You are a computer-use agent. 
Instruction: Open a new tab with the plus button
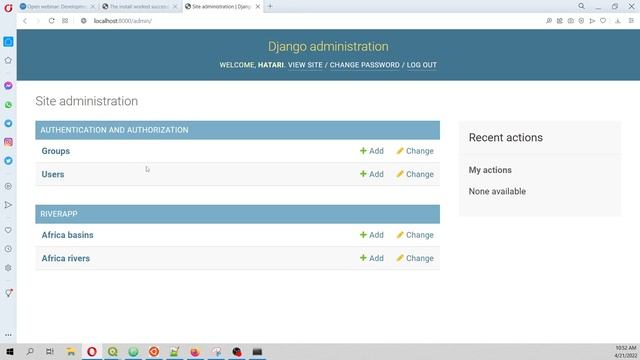(x=270, y=7)
